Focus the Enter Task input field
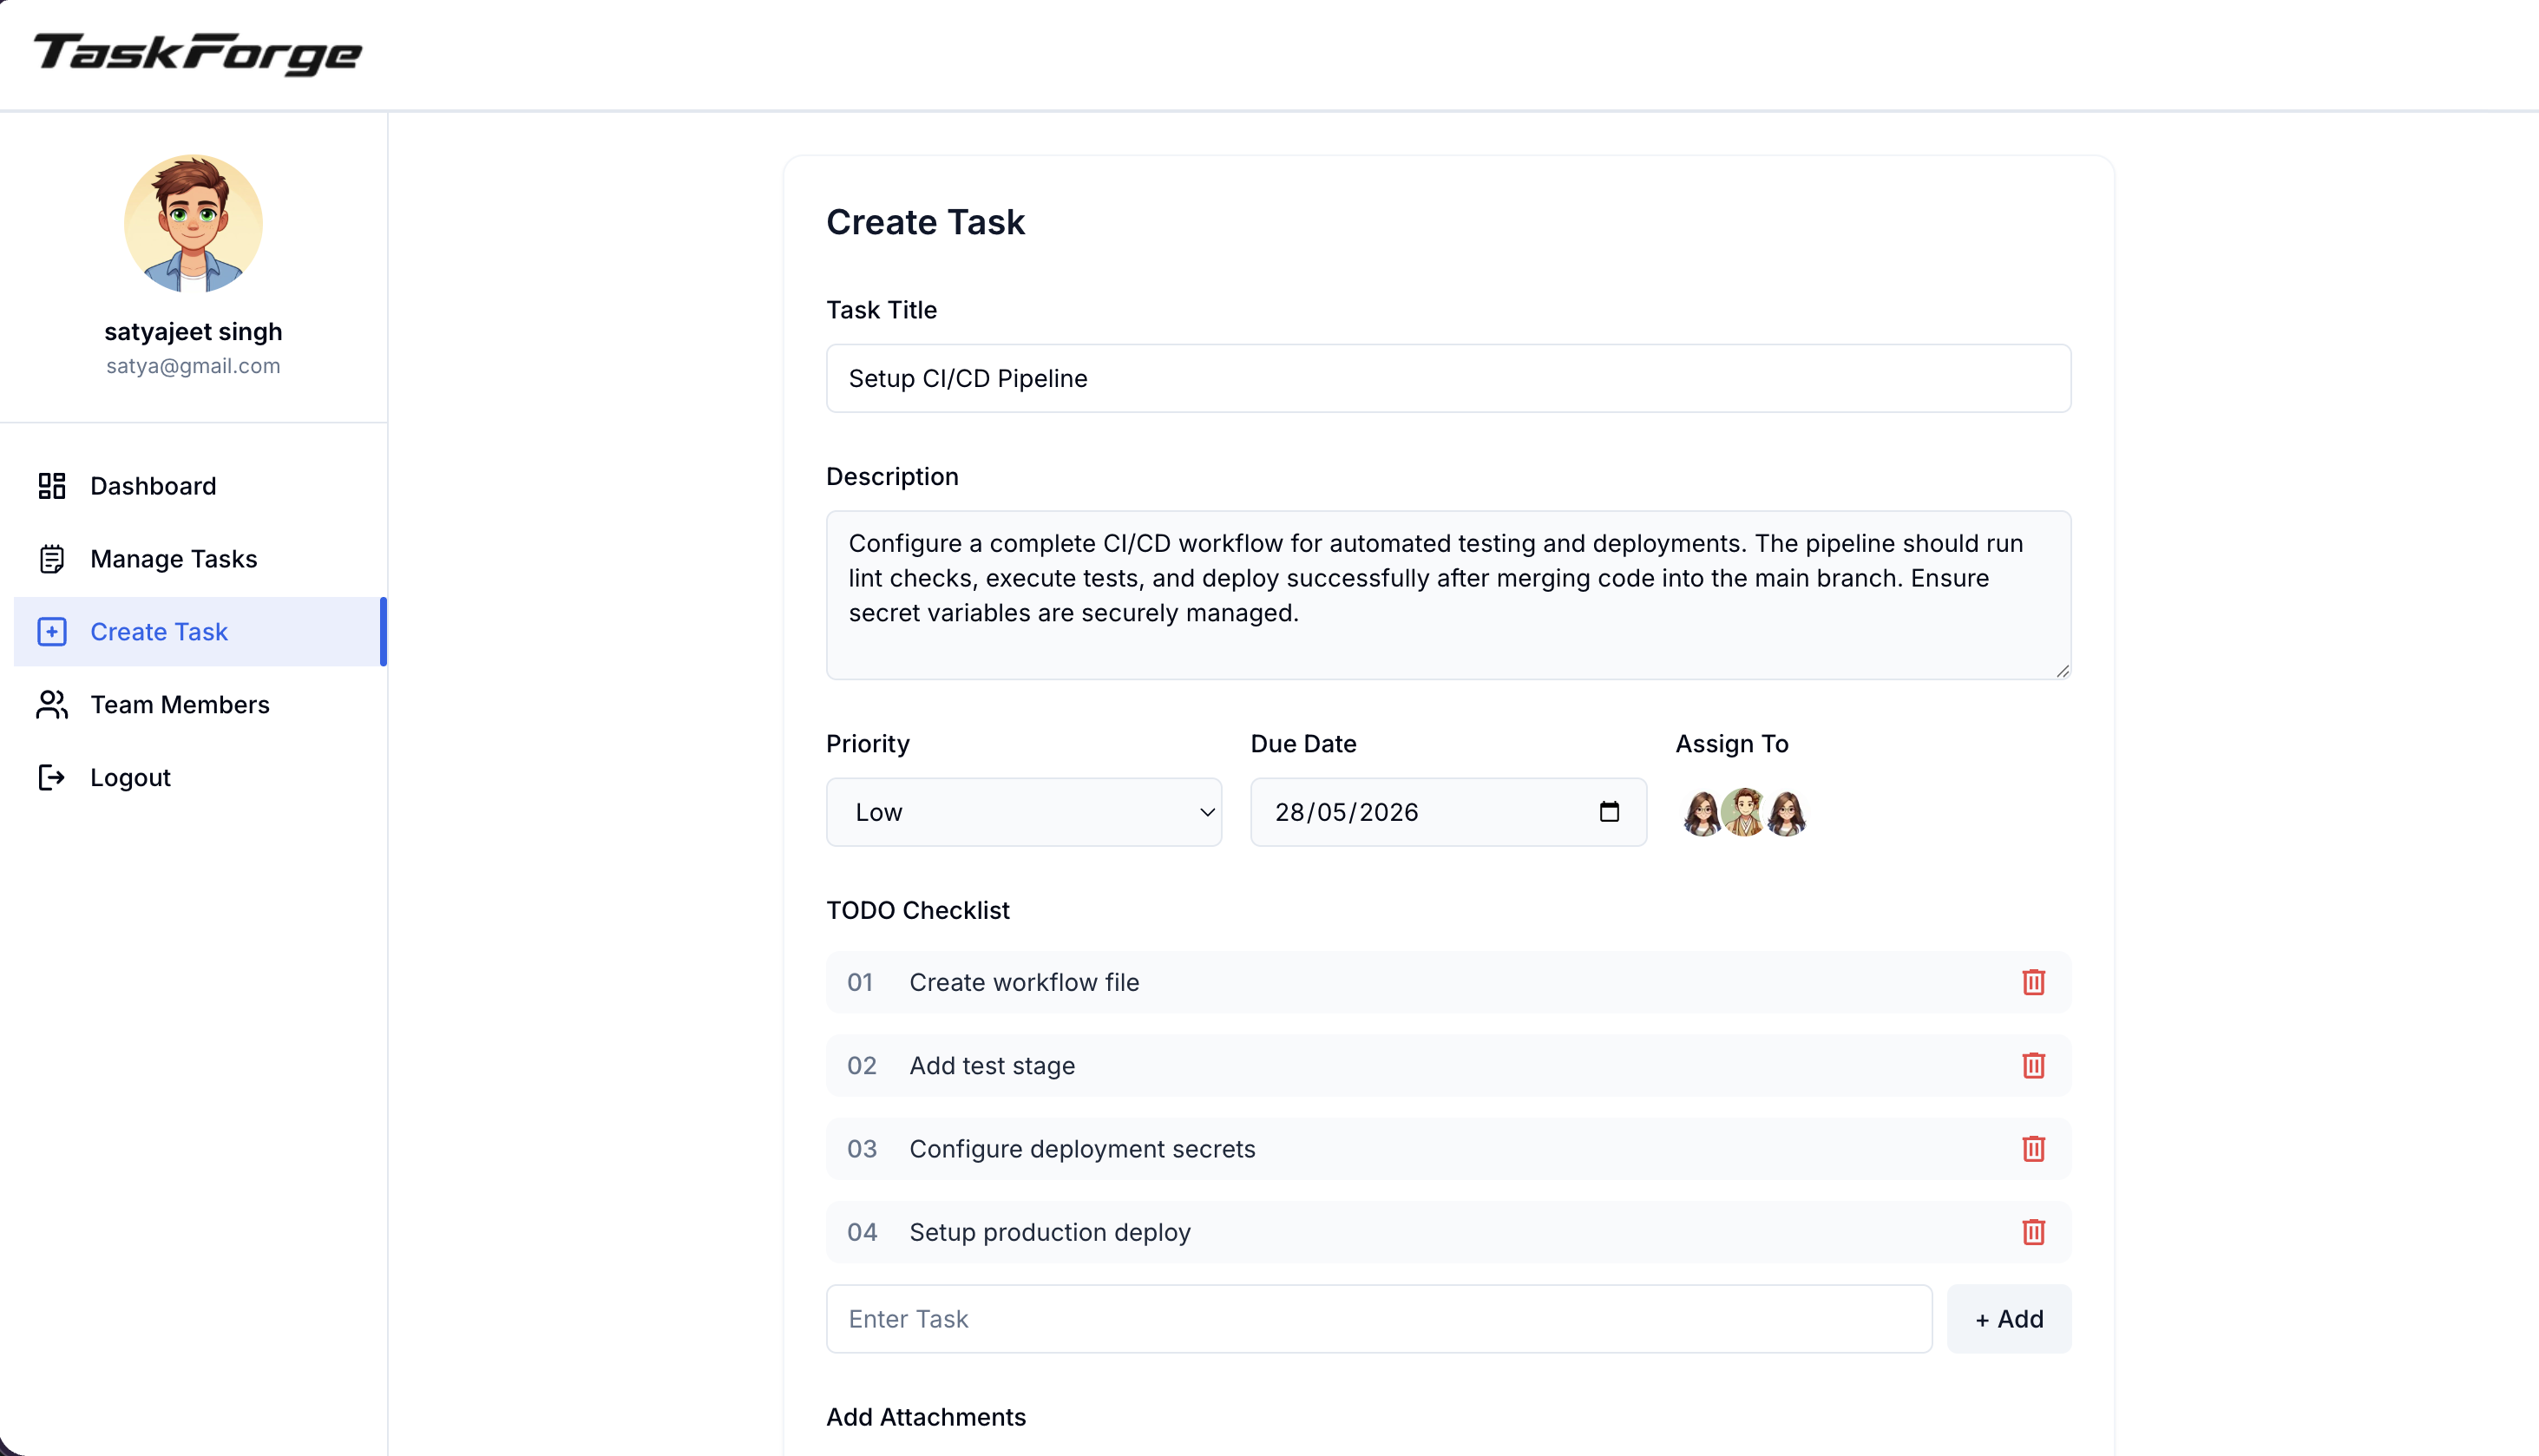Viewport: 2539px width, 1456px height. tap(1379, 1319)
